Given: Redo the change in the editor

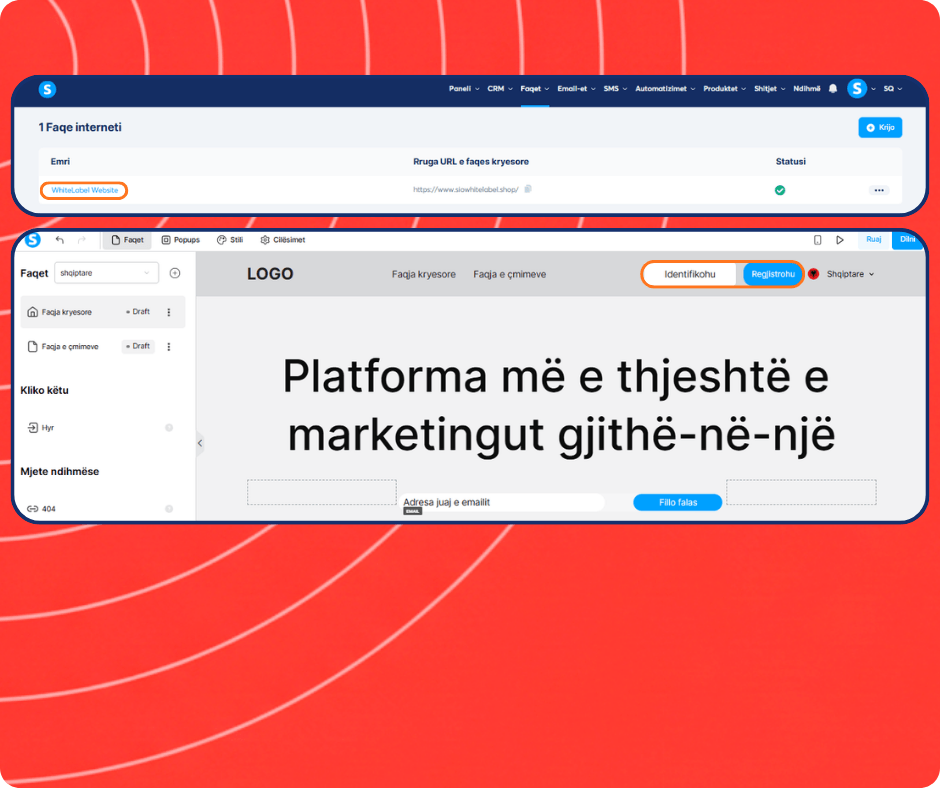Looking at the screenshot, I should pyautogui.click(x=82, y=240).
